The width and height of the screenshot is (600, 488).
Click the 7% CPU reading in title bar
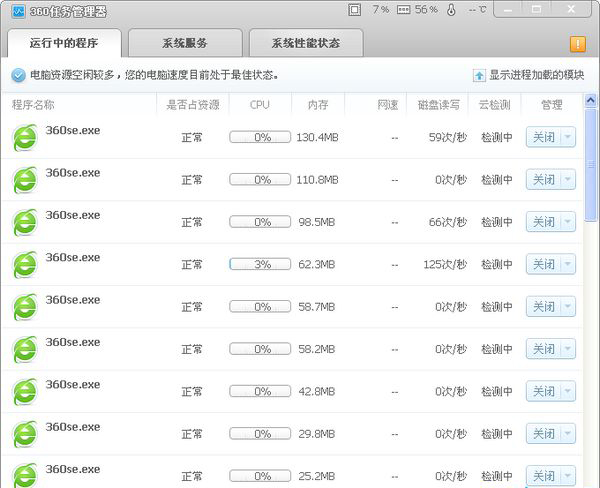tap(381, 9)
